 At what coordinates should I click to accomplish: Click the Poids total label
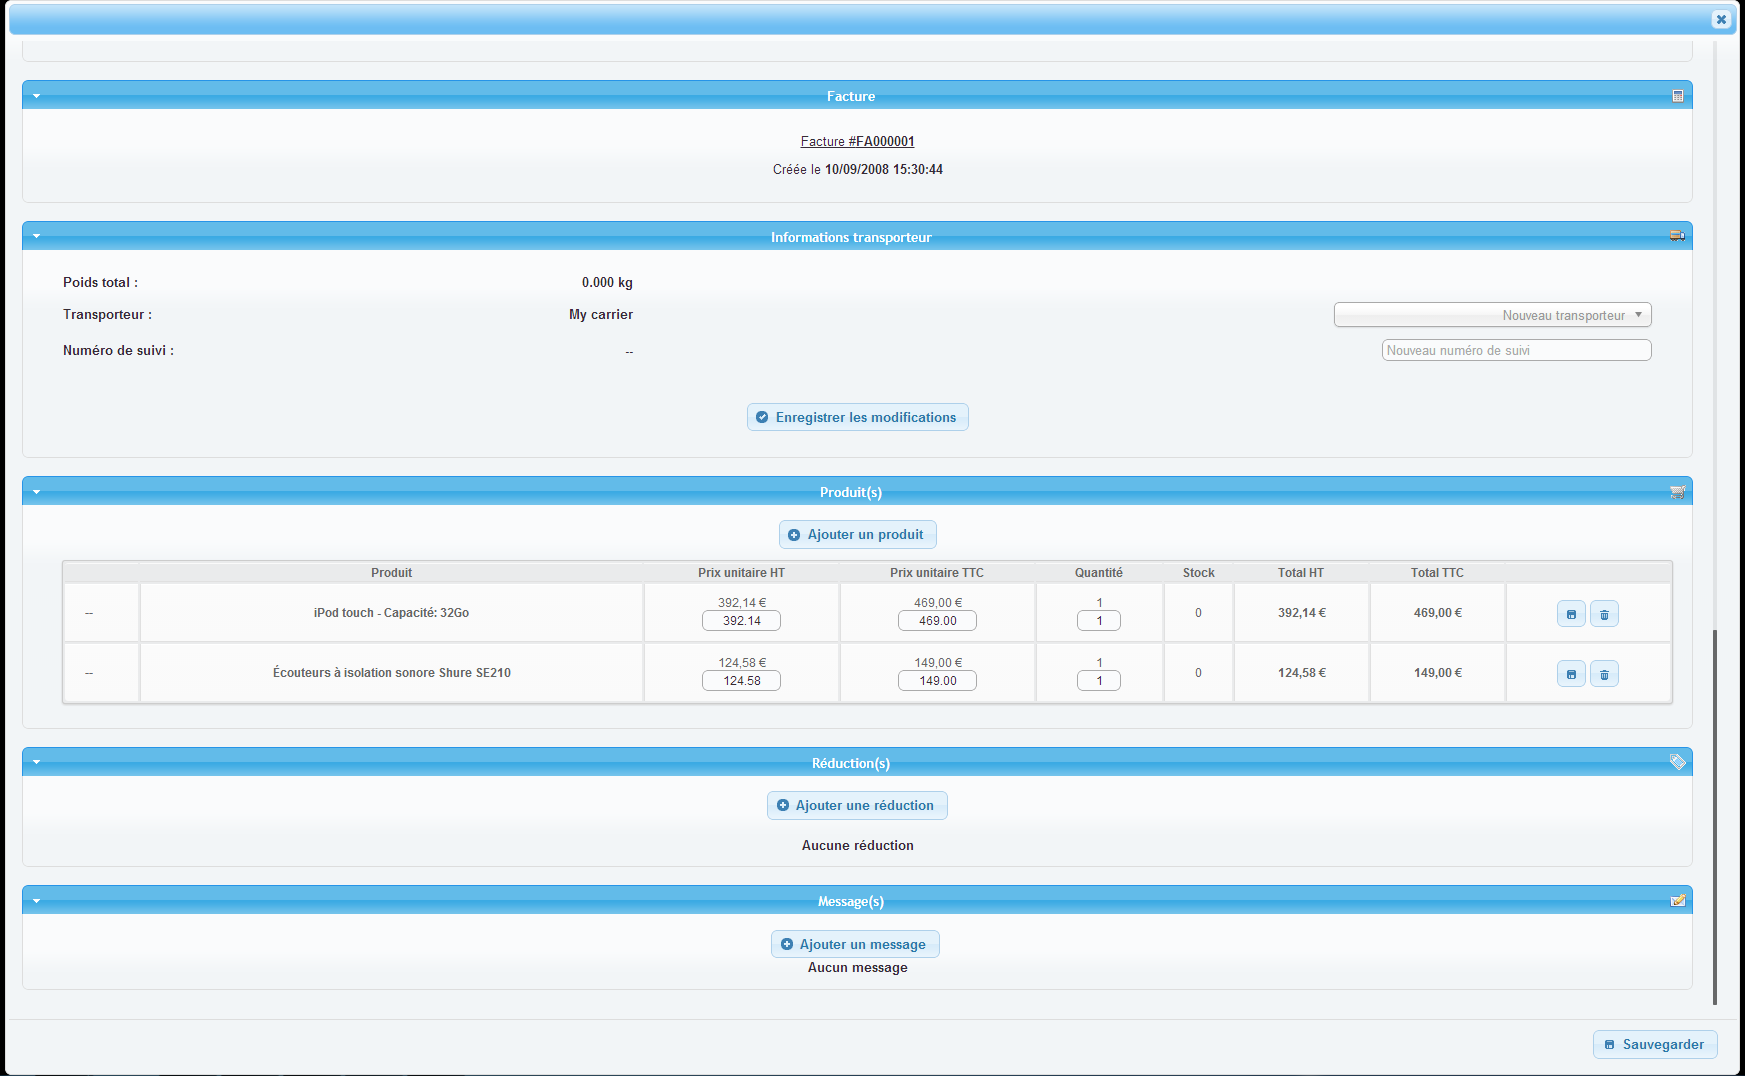[x=100, y=282]
